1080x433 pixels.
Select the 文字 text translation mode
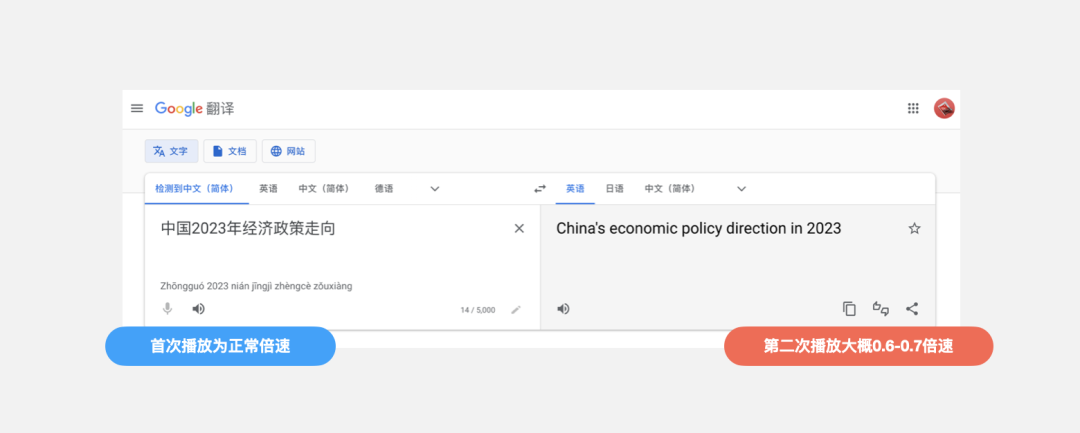172,151
